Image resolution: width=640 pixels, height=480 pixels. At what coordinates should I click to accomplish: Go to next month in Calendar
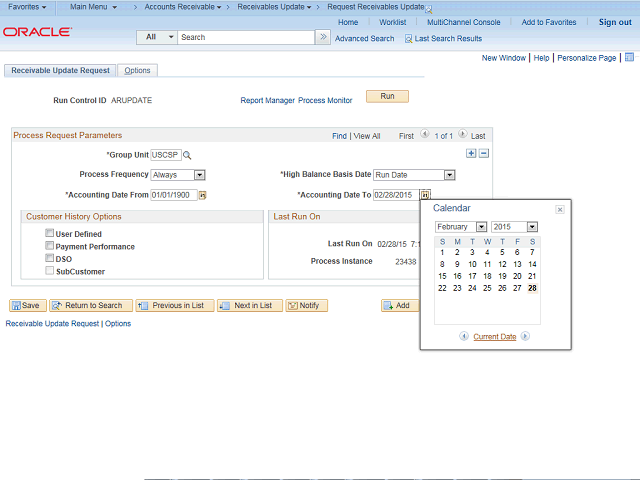coord(525,336)
